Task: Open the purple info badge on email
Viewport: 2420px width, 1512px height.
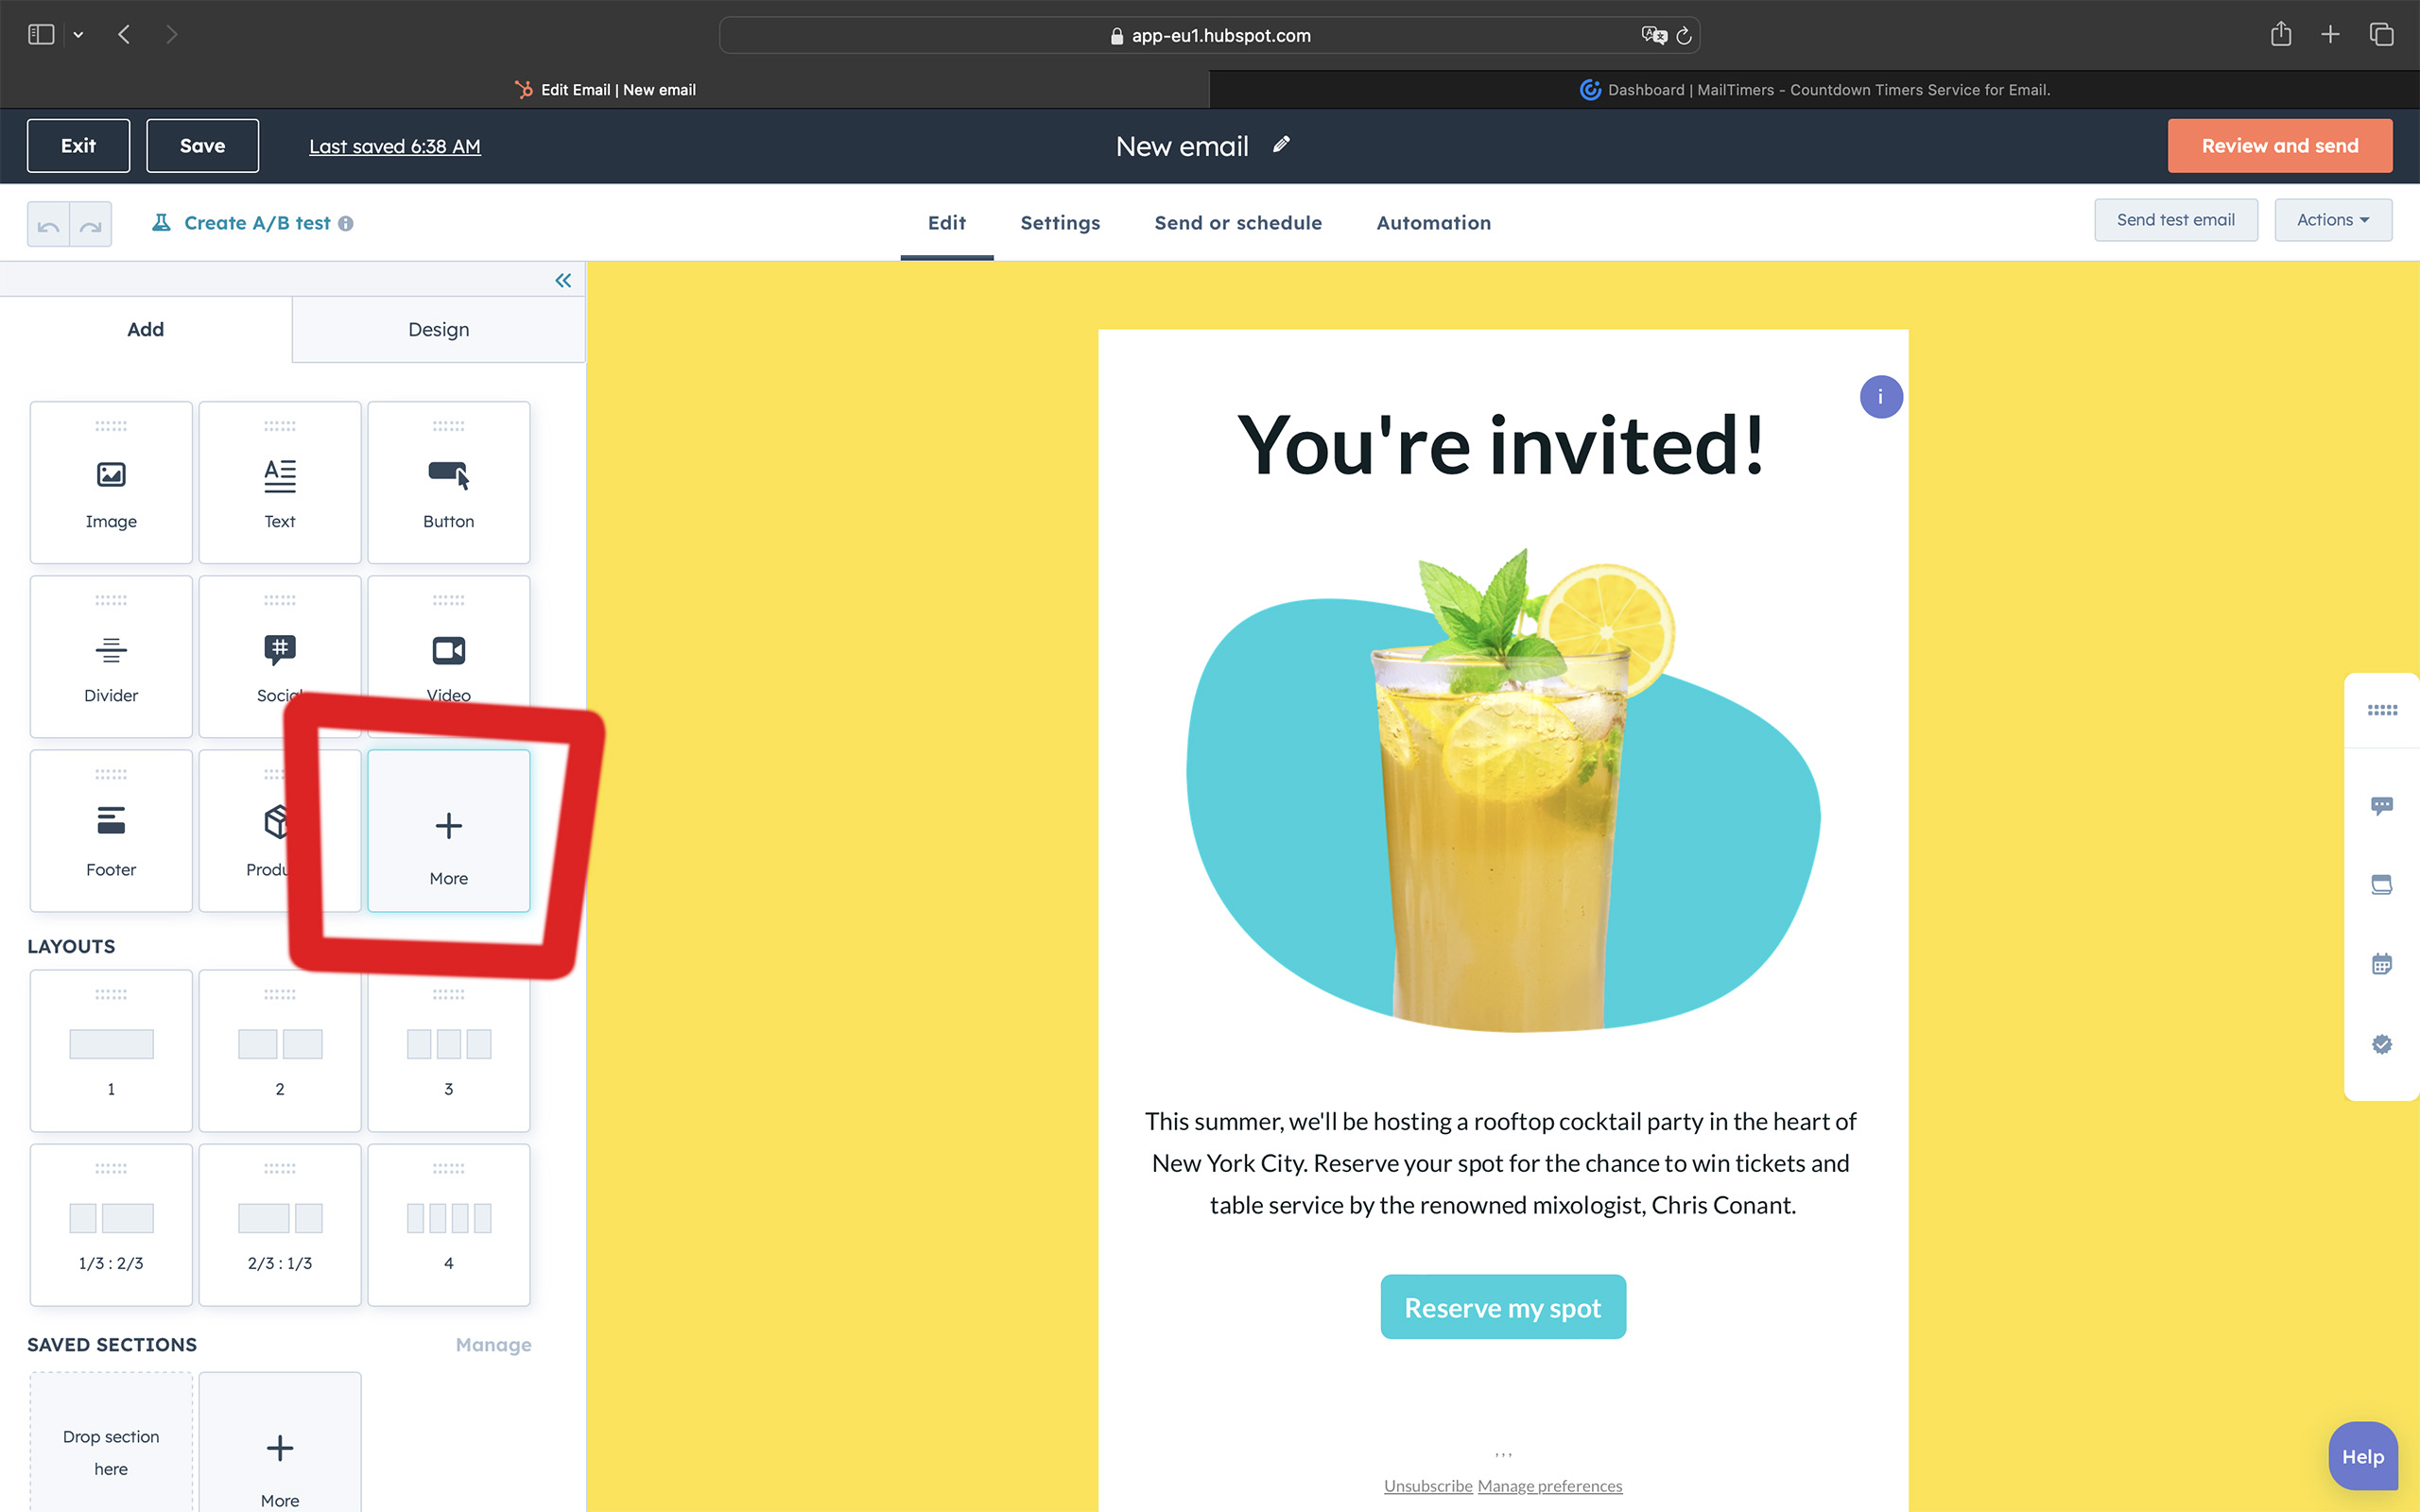Action: (x=1880, y=397)
